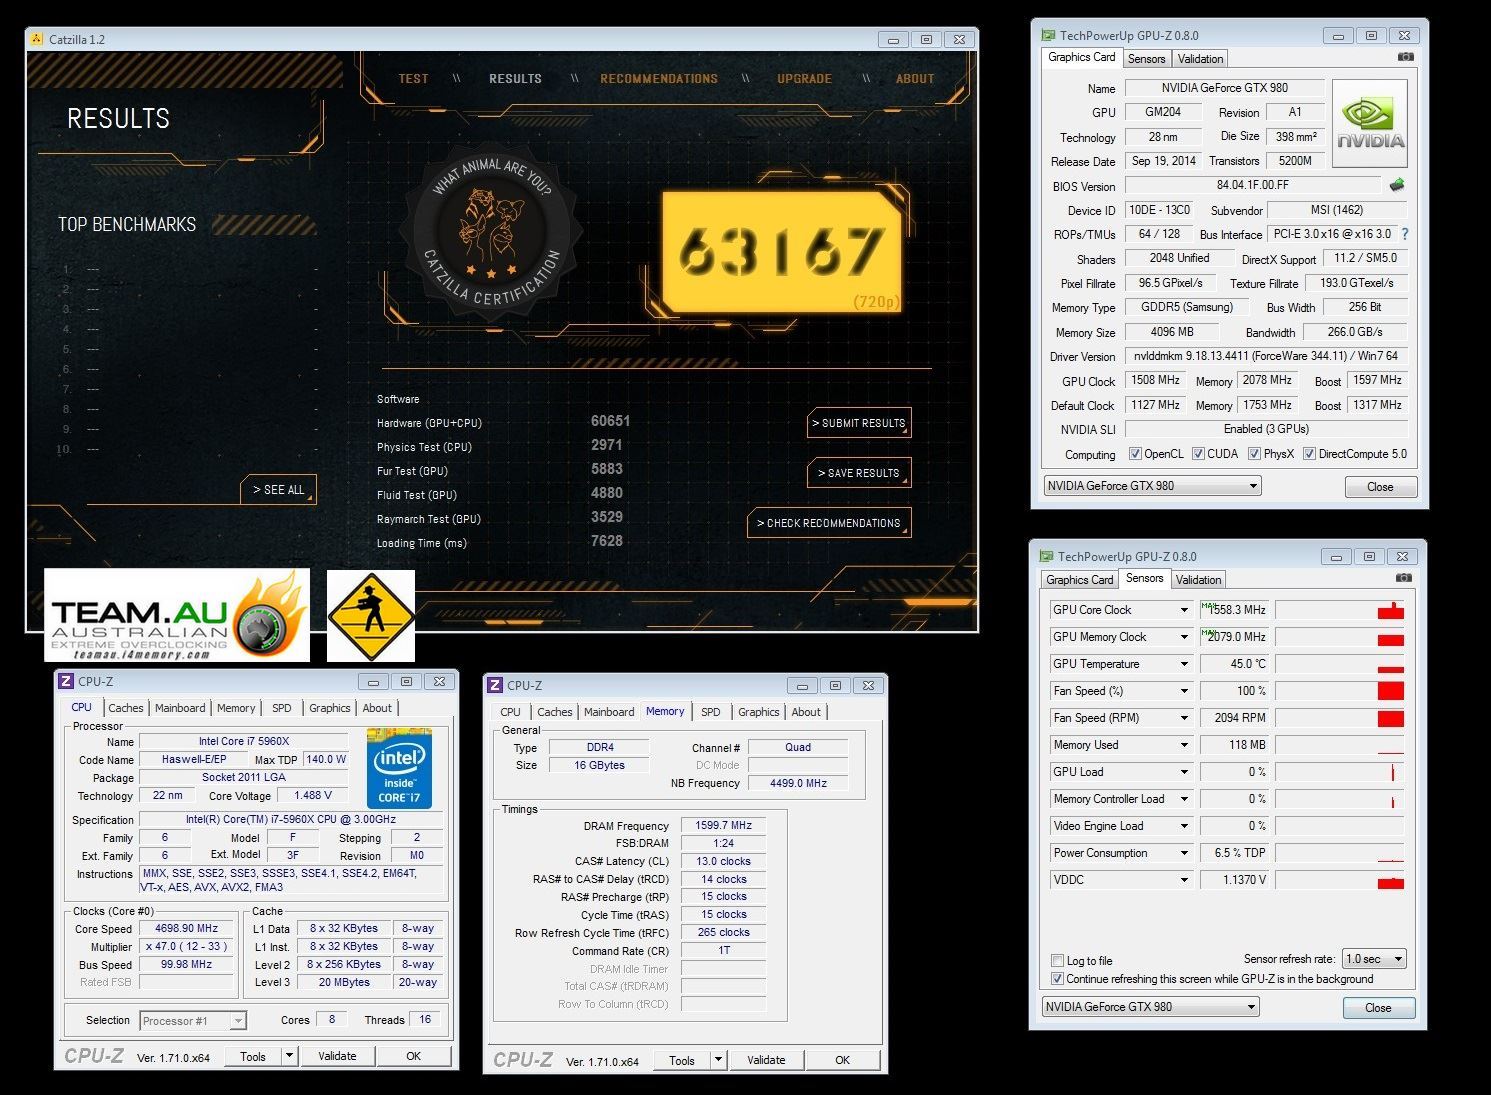This screenshot has width=1491, height=1095.
Task: Enable the Log to file checkbox
Action: click(x=1057, y=960)
